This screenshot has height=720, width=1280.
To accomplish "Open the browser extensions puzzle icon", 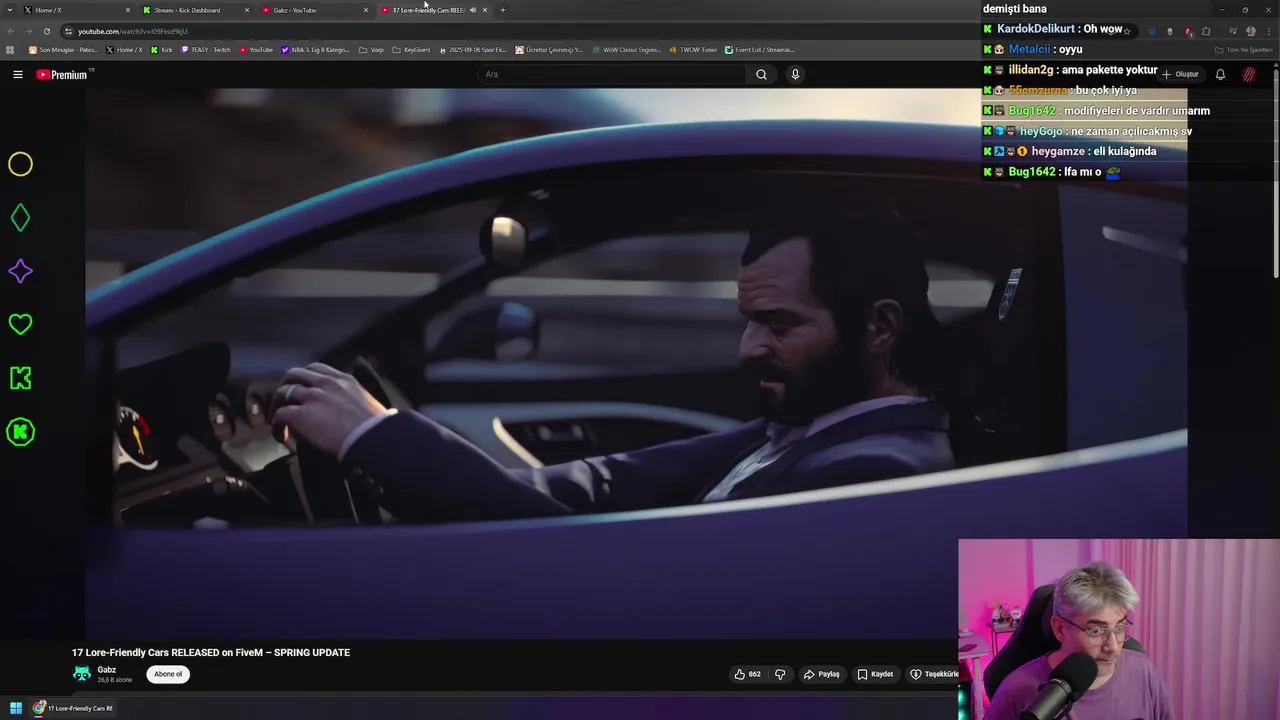I will tap(1206, 31).
